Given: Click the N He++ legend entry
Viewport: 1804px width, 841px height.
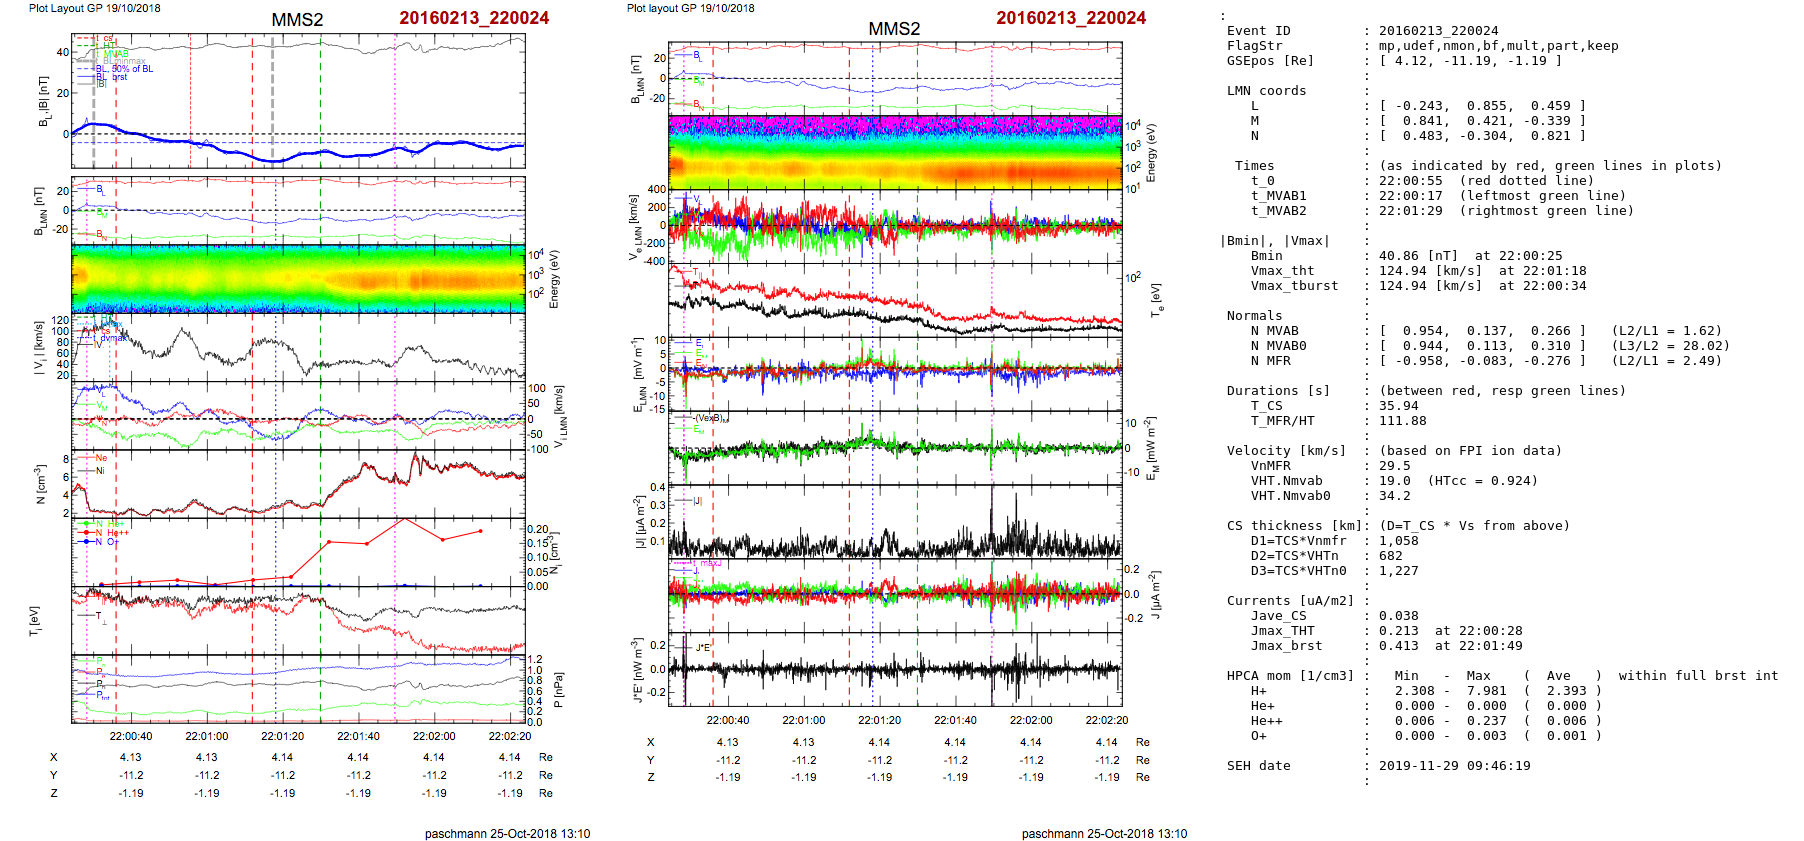Looking at the screenshot, I should [x=111, y=533].
